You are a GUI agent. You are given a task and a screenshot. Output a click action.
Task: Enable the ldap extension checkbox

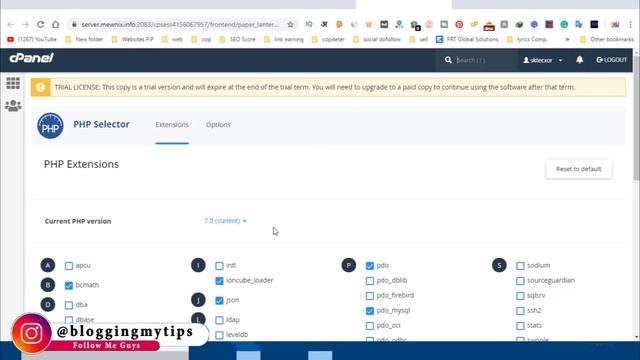[x=219, y=320]
